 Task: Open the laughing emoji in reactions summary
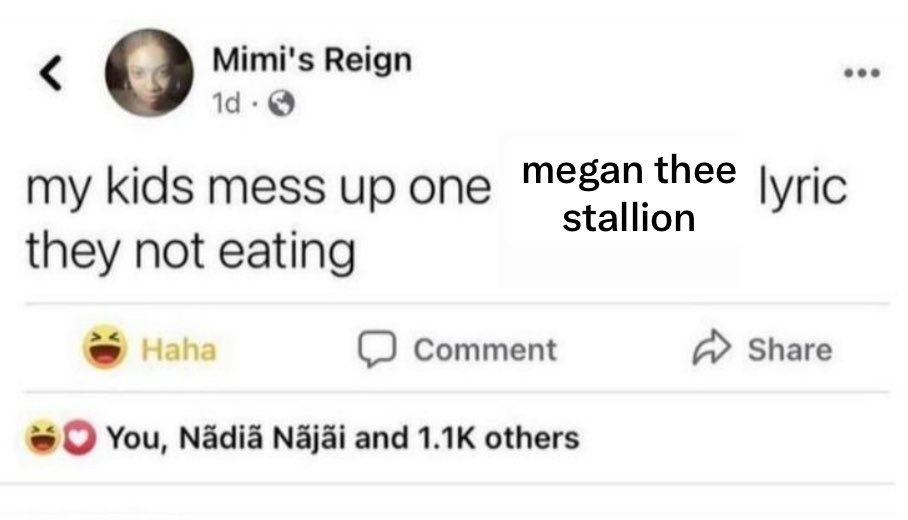pyautogui.click(x=42, y=437)
